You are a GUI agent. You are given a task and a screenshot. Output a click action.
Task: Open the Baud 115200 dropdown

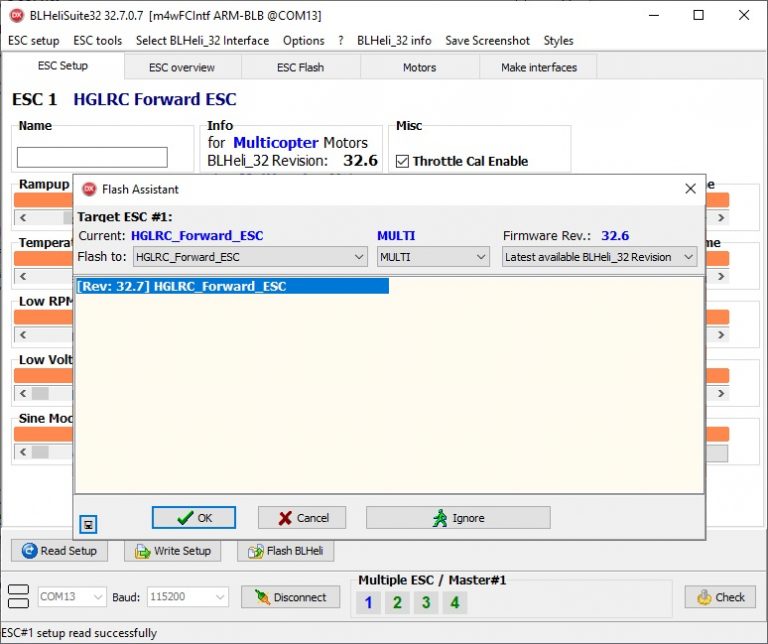tap(188, 596)
